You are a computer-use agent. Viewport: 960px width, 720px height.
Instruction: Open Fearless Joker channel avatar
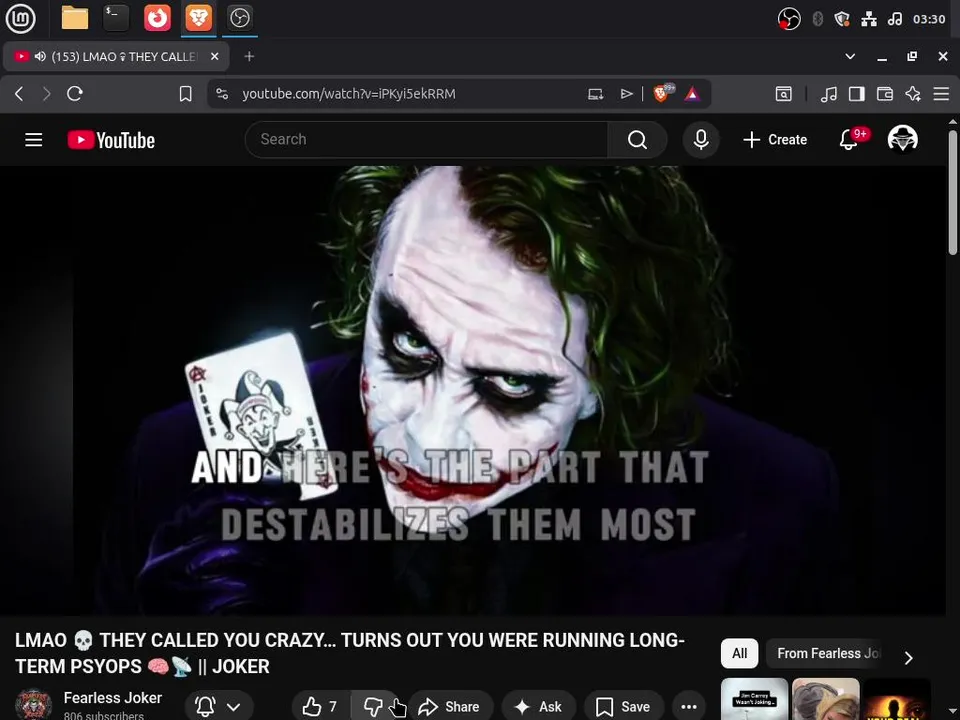tap(33, 704)
